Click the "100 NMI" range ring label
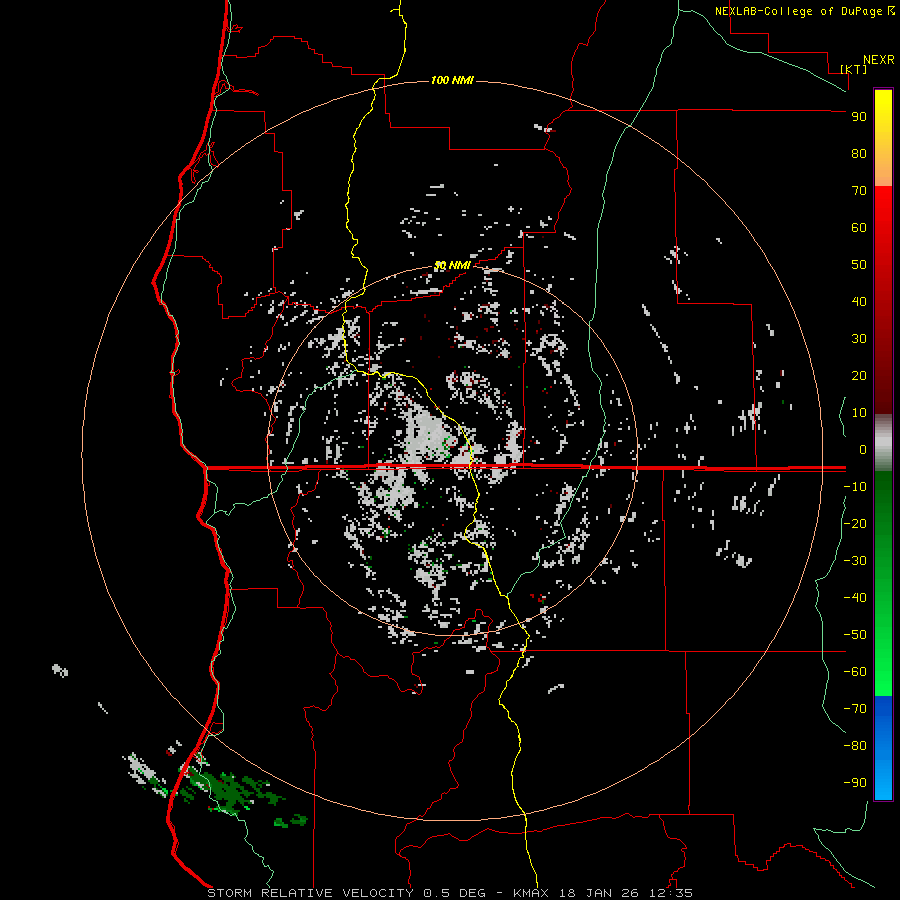 (452, 80)
